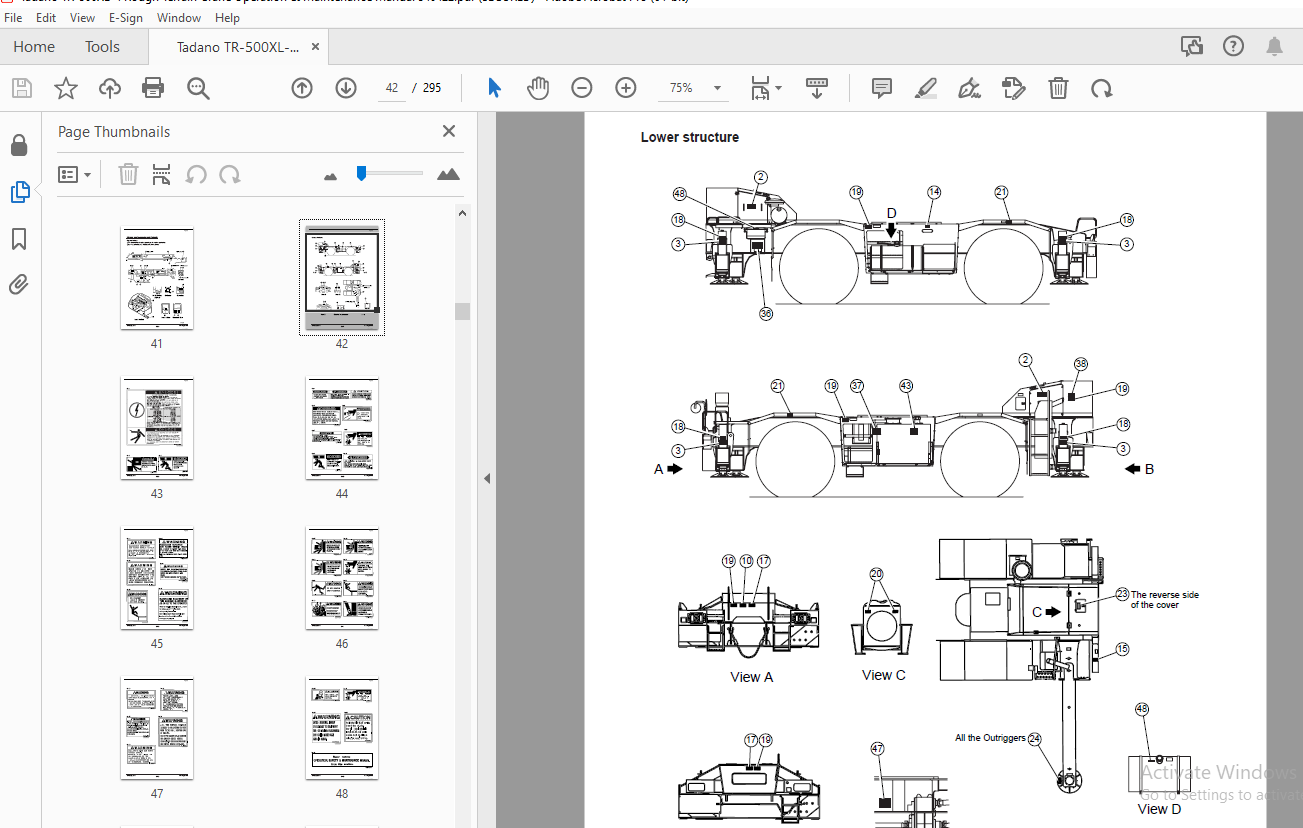This screenshot has height=828, width=1303.
Task: Switch to the Home tab
Action: [x=34, y=47]
